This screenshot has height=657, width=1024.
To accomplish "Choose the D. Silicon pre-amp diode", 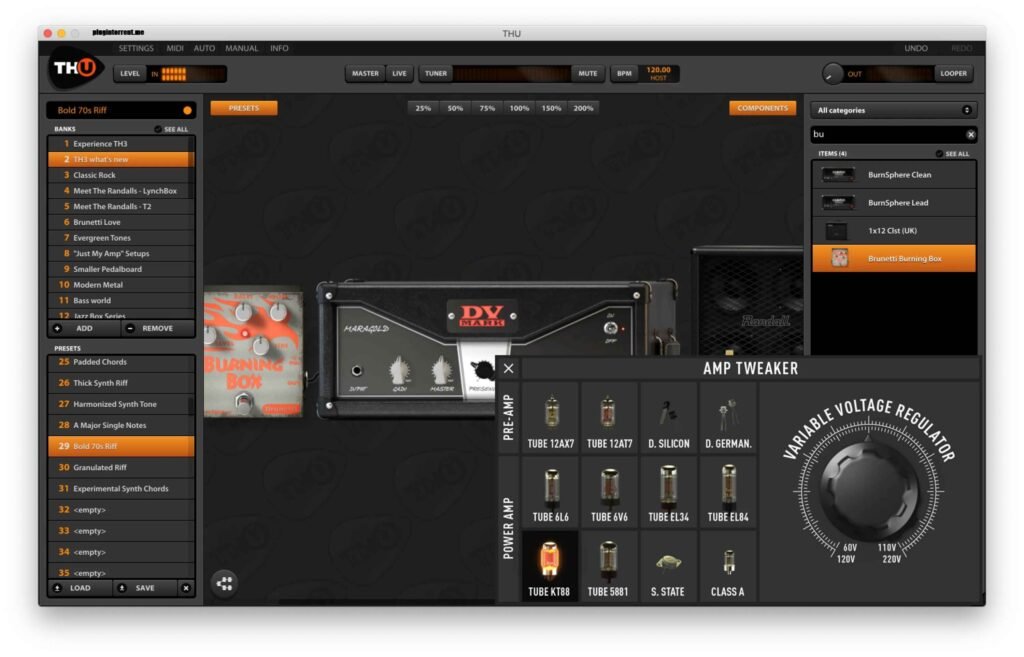I will [668, 419].
